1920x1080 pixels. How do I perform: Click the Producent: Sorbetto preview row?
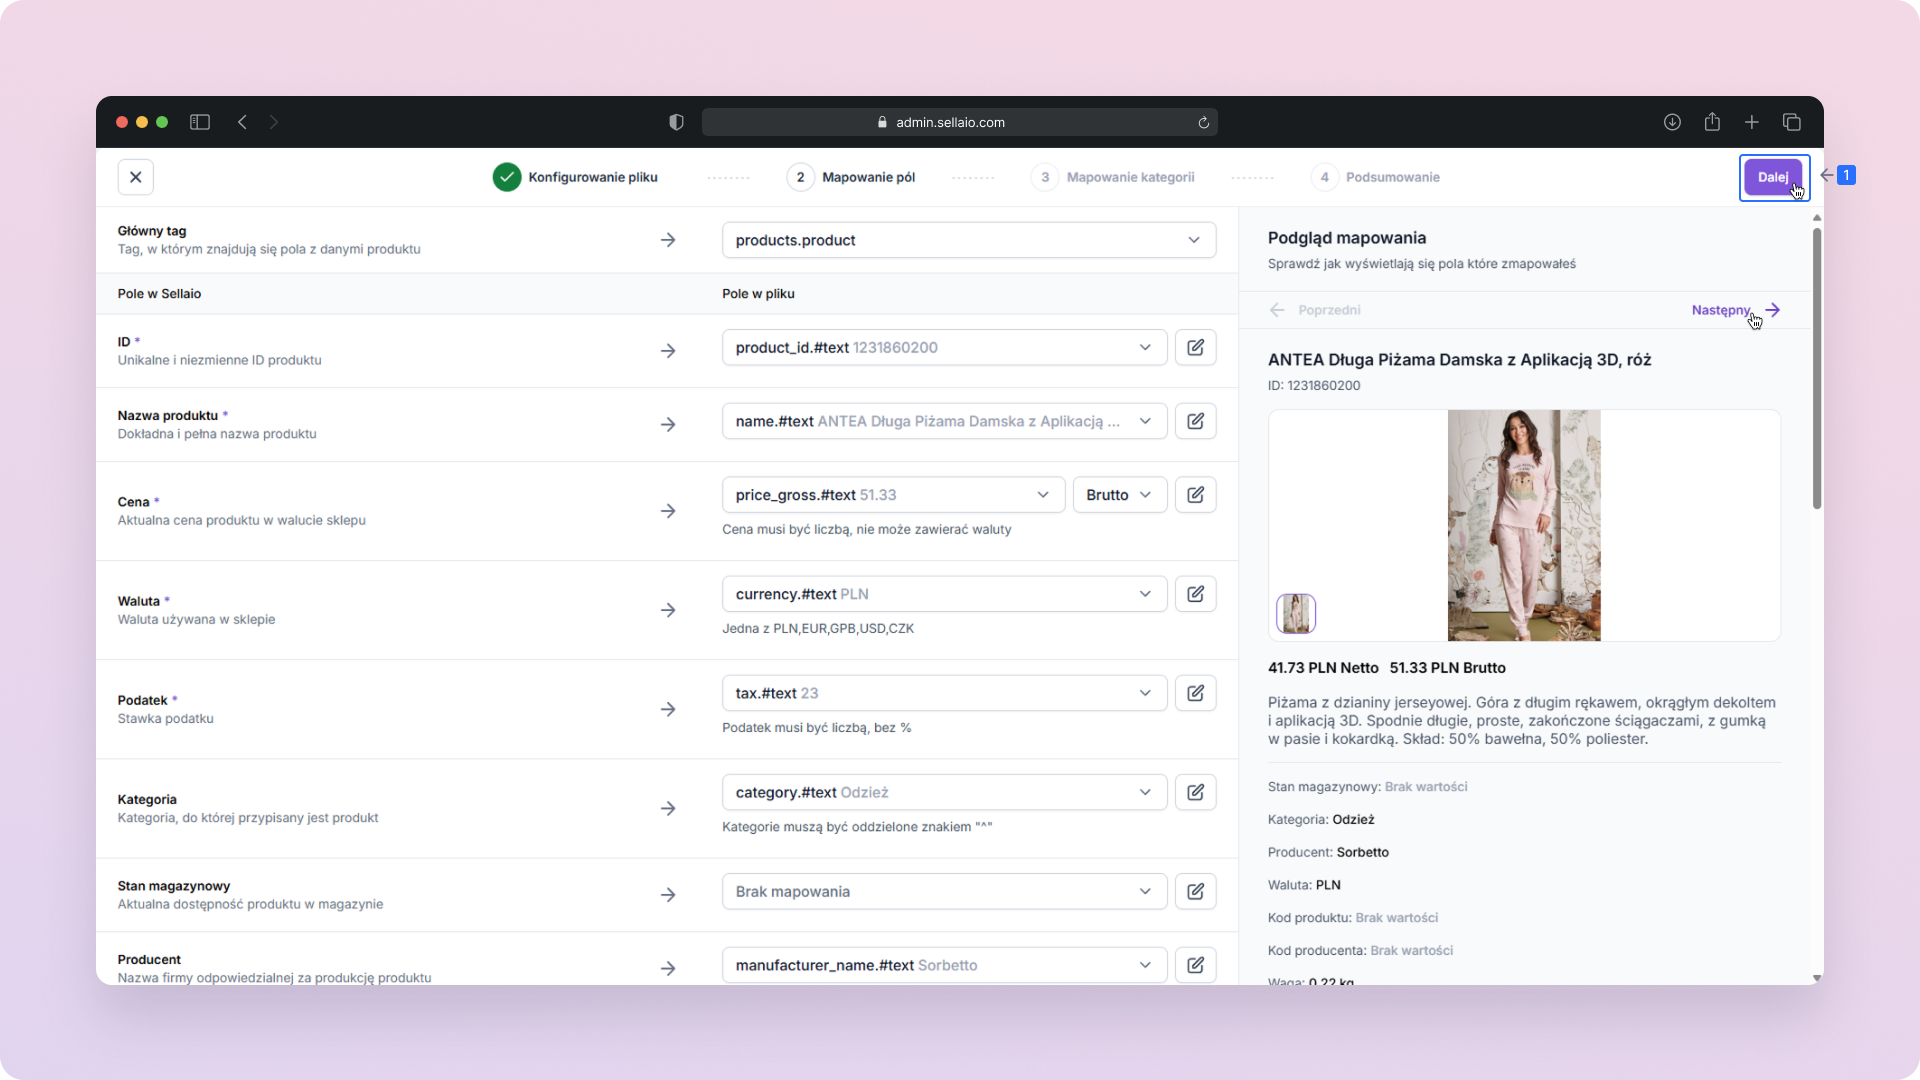coord(1328,853)
